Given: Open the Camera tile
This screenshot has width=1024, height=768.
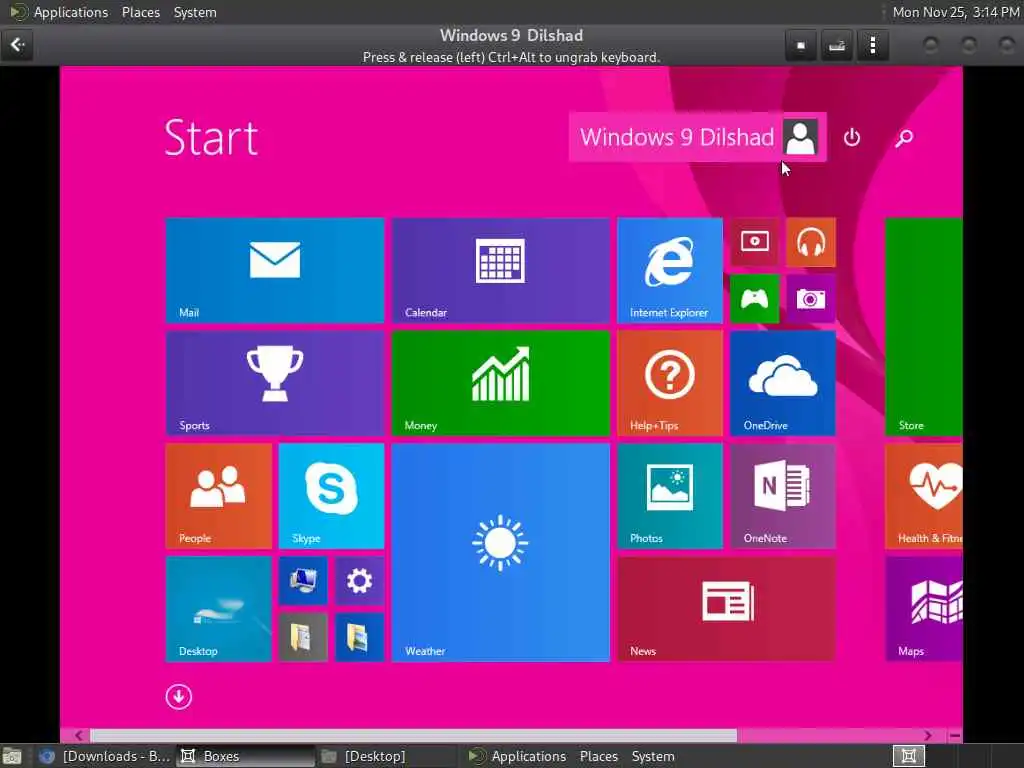Looking at the screenshot, I should (811, 298).
